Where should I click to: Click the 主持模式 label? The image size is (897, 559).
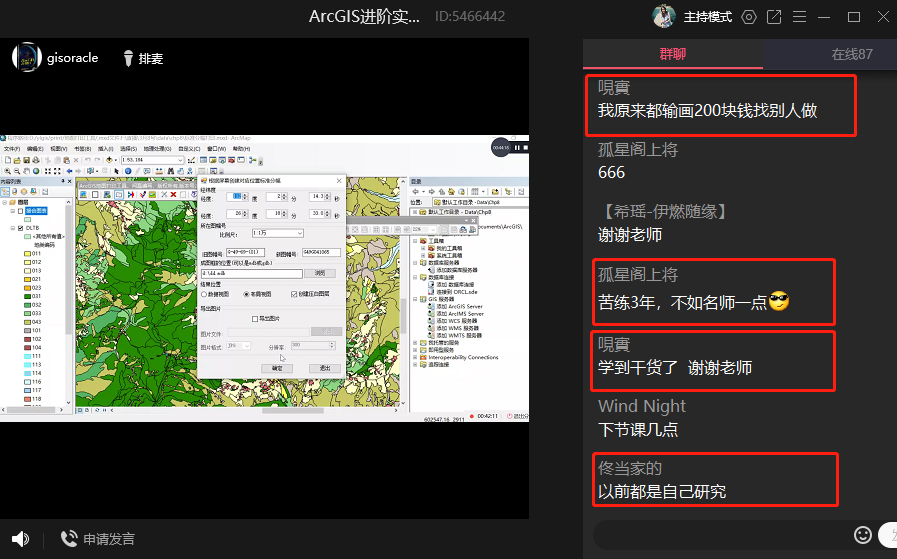pos(708,17)
